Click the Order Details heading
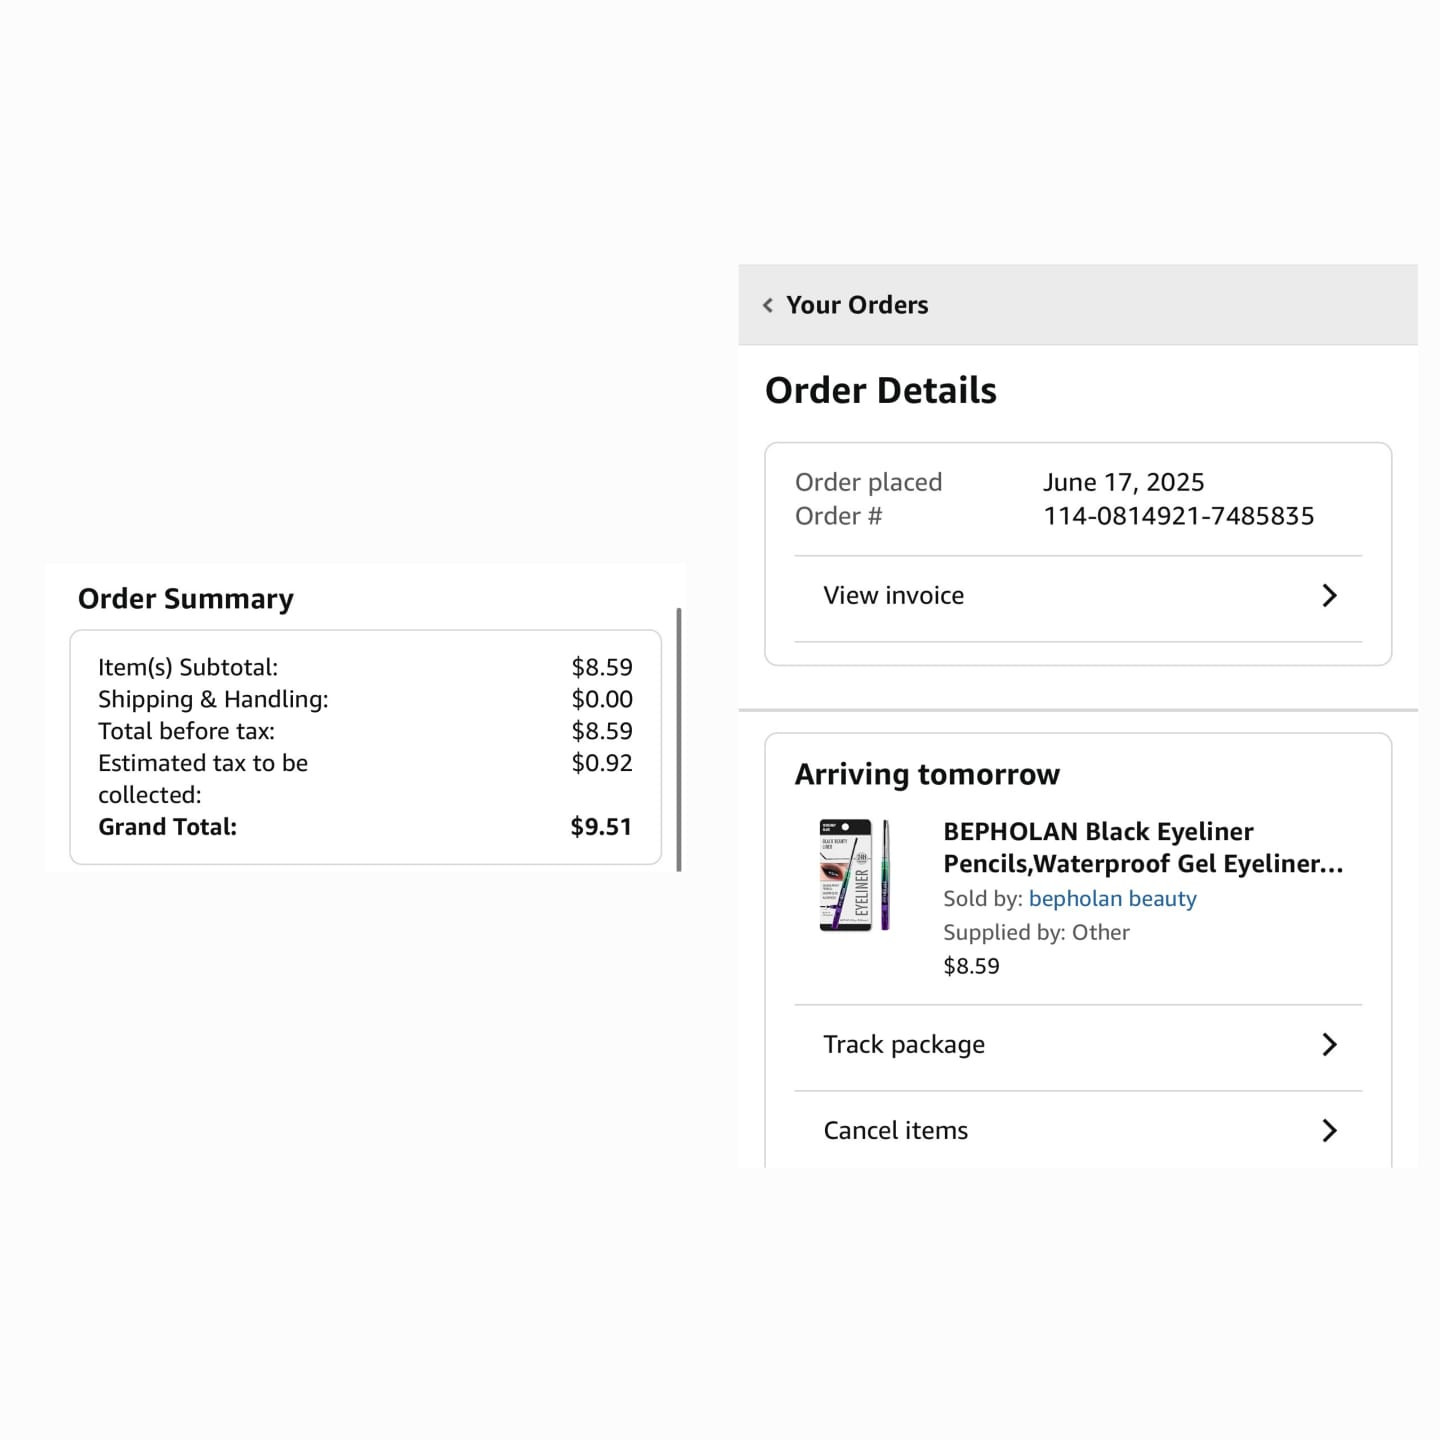 coord(881,390)
